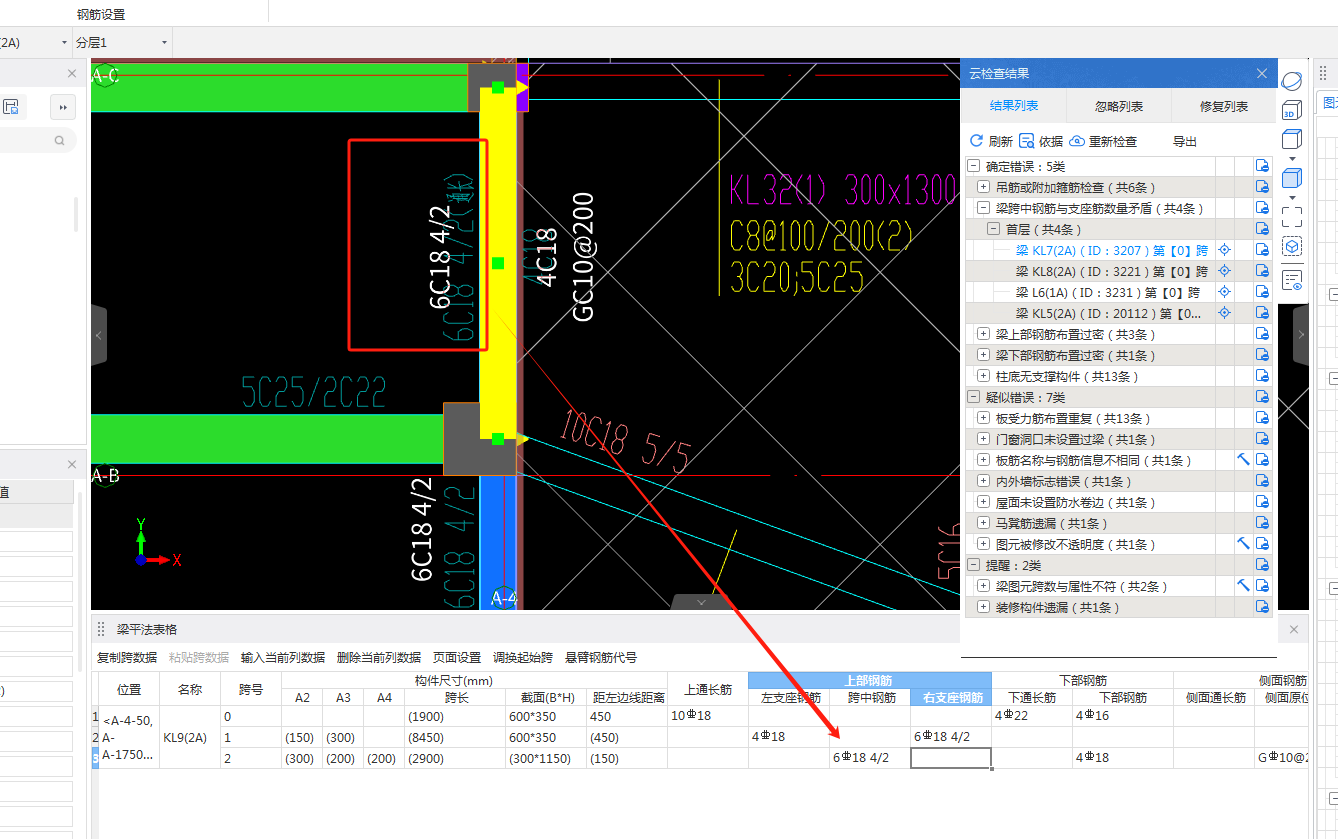Screen dimensions: 1338x839
Task: Click empty 右支座钢筋 cell in row 2
Action: [x=950, y=758]
